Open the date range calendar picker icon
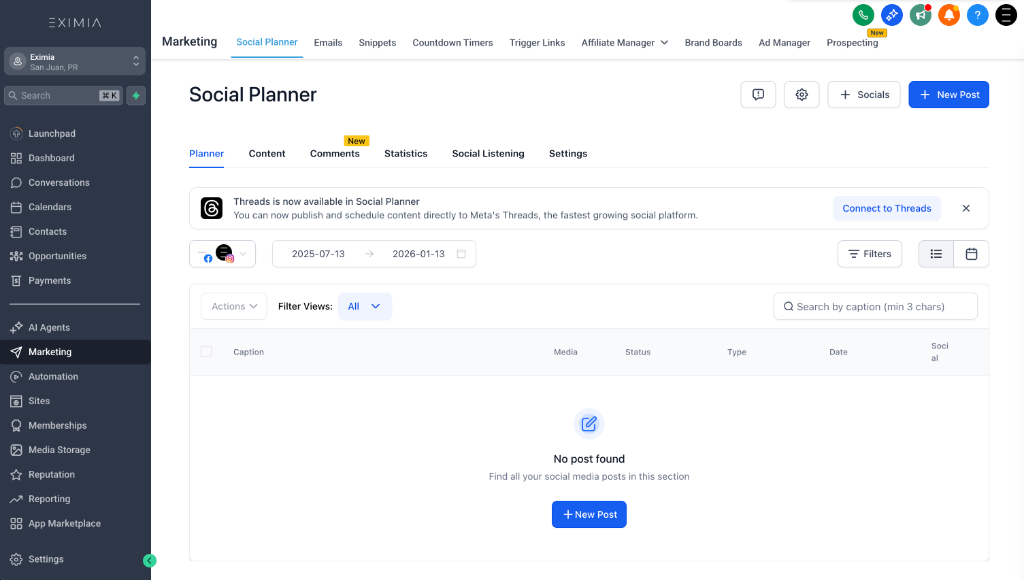The height and width of the screenshot is (580, 1024). (x=461, y=254)
